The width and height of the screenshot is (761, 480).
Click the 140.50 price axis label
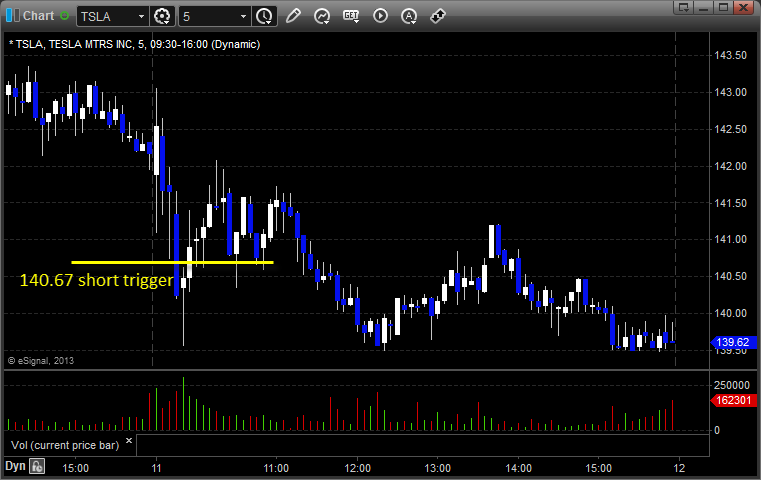tap(730, 276)
